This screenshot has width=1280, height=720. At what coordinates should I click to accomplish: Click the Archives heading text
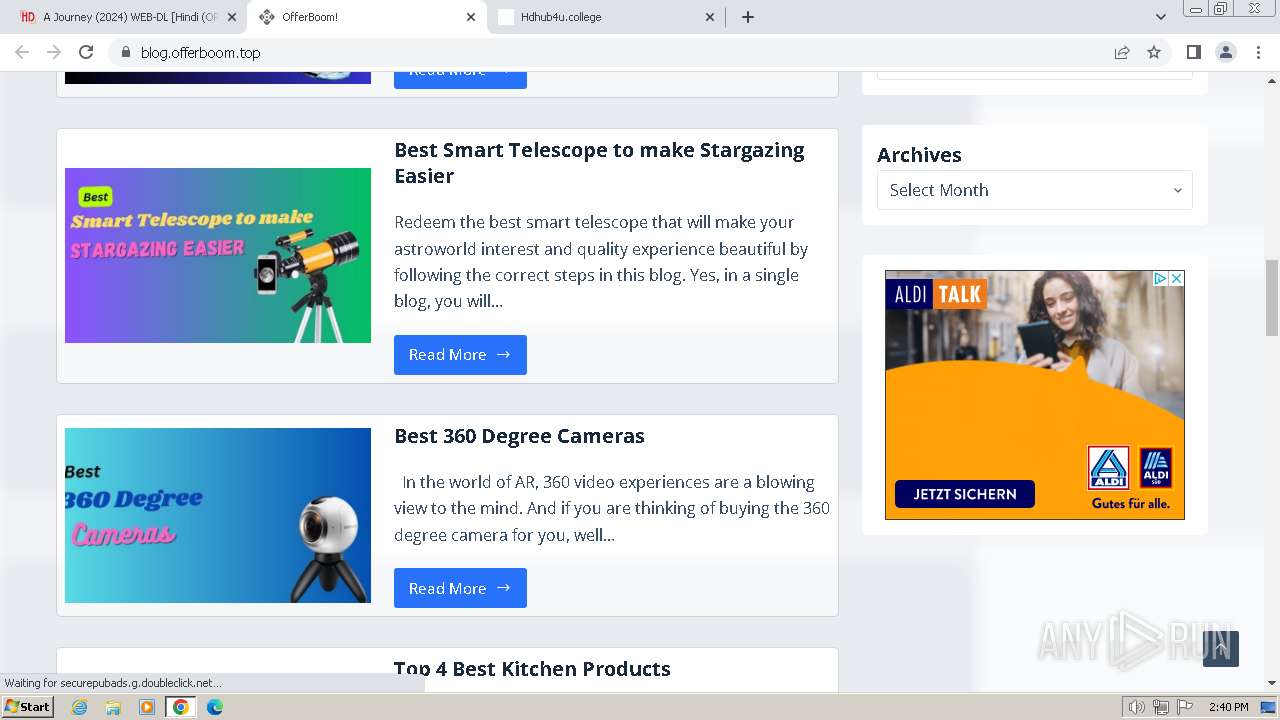click(x=919, y=155)
